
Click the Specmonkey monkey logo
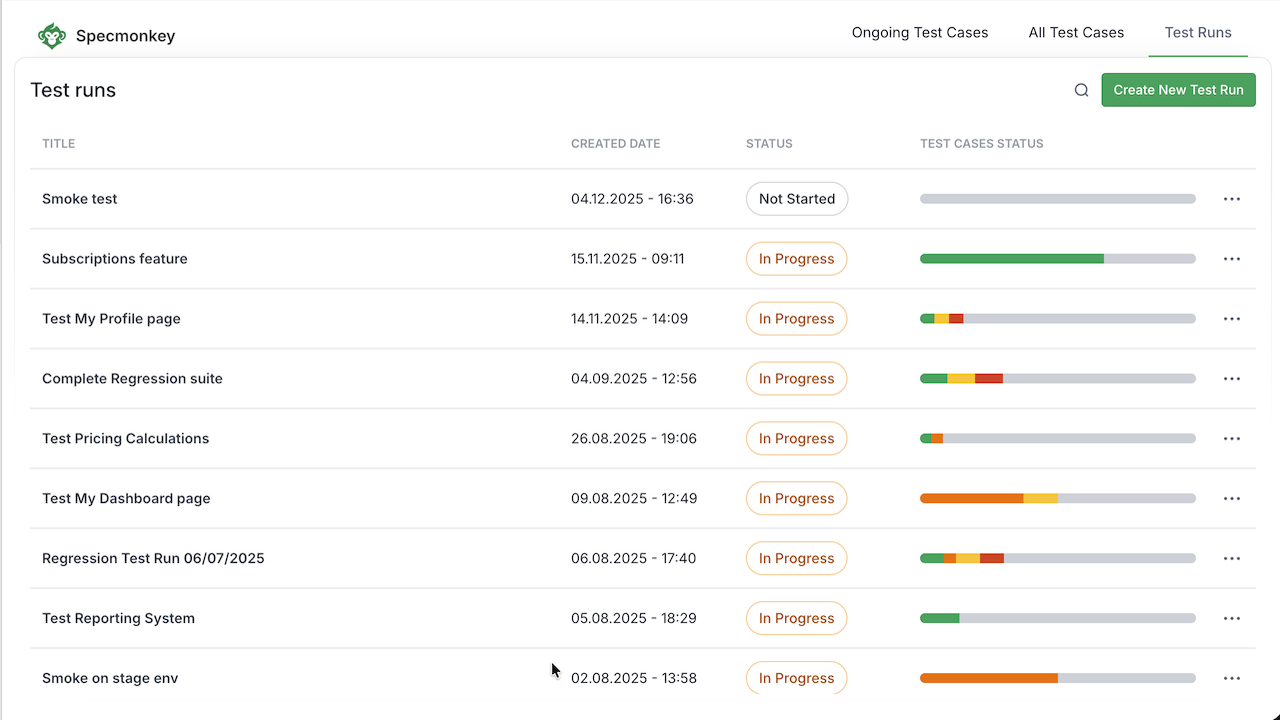pyautogui.click(x=52, y=36)
